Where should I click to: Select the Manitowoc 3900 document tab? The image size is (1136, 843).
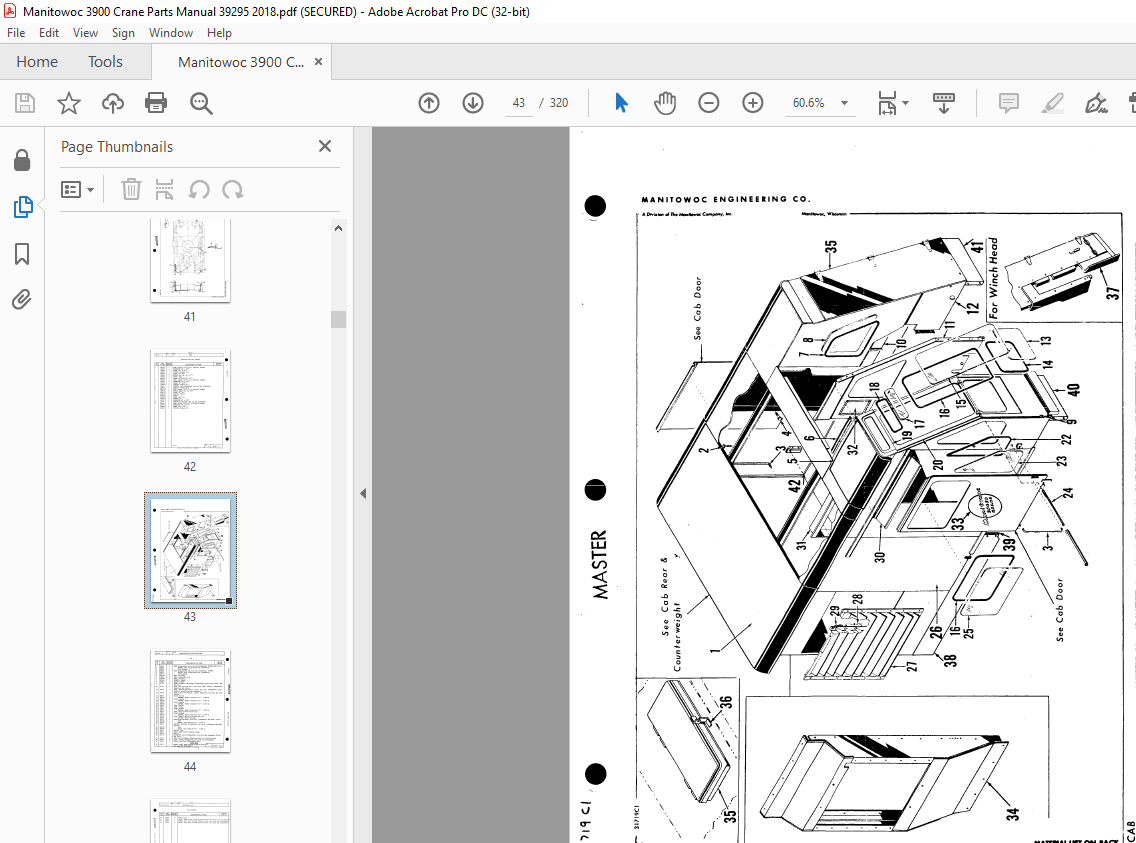coord(241,62)
